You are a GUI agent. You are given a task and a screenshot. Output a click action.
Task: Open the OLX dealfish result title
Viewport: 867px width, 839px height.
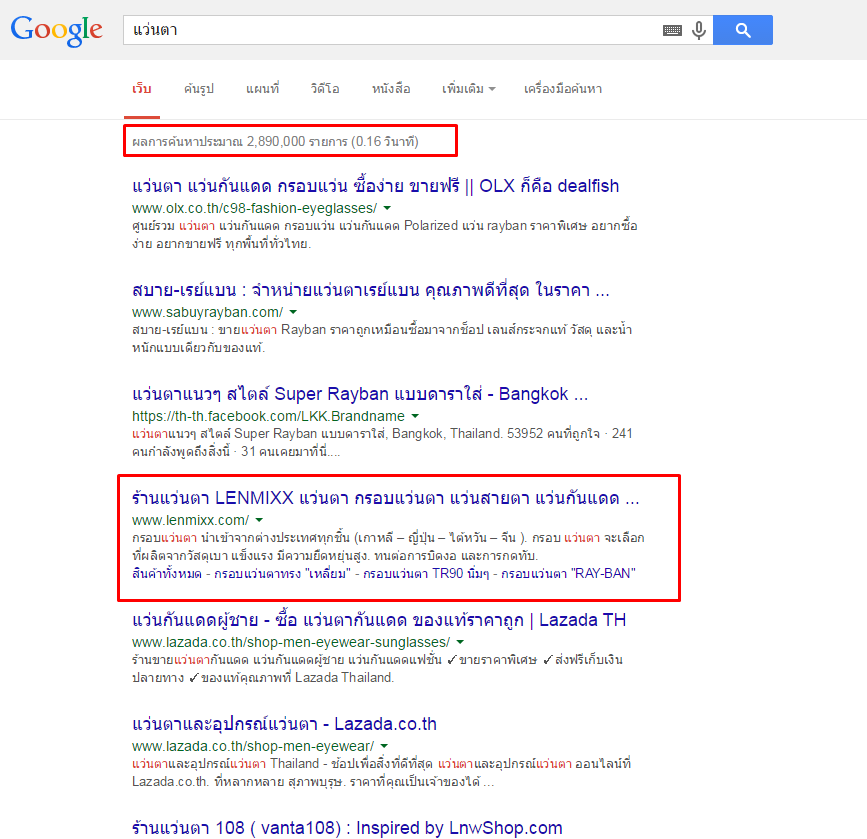(375, 186)
